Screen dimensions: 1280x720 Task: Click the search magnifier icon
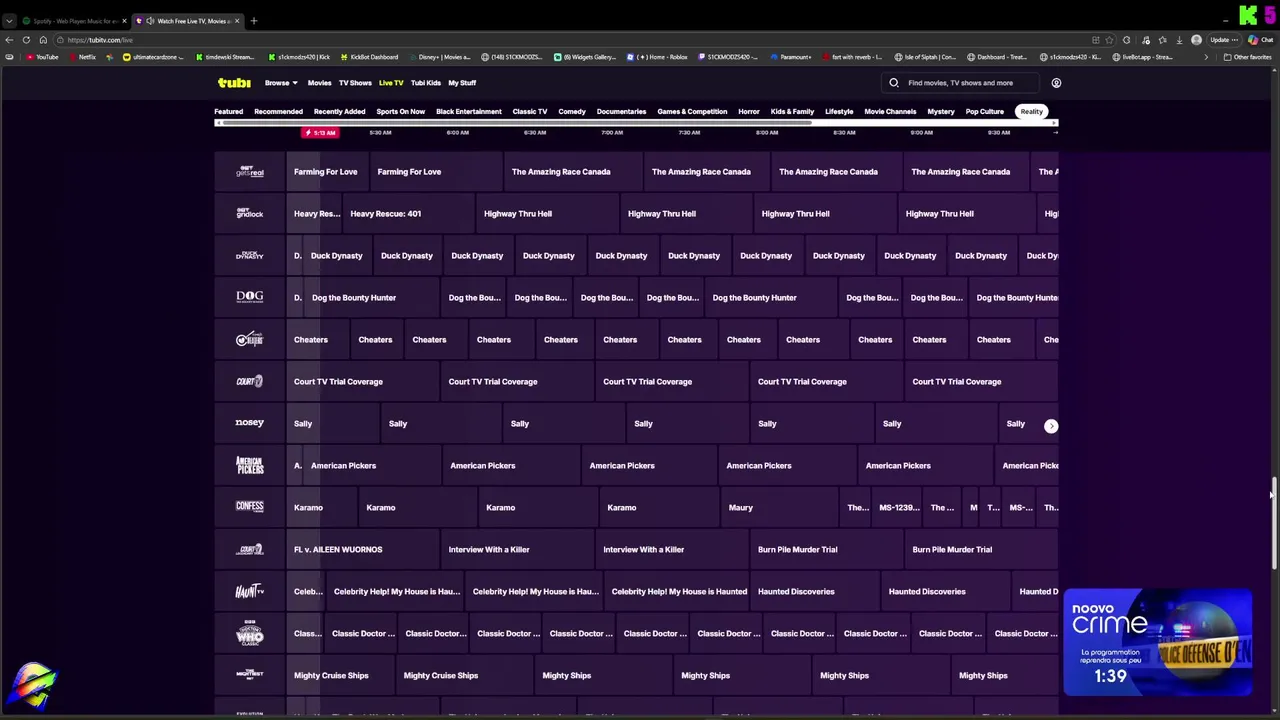coord(894,83)
